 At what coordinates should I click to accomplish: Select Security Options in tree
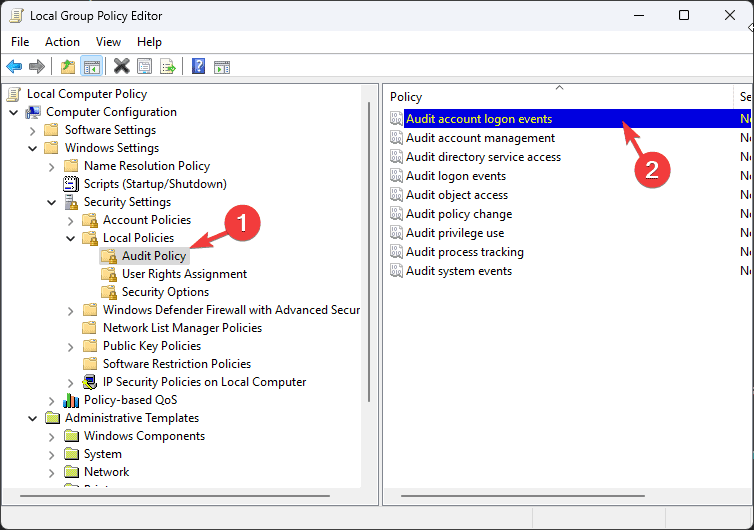pyautogui.click(x=165, y=292)
